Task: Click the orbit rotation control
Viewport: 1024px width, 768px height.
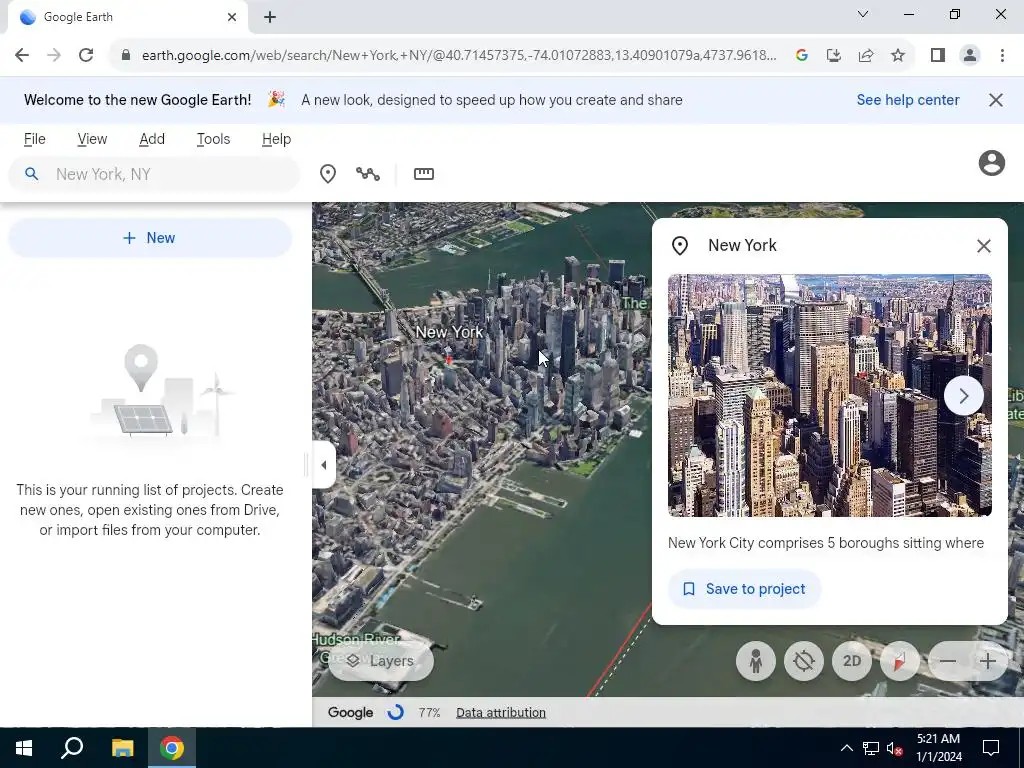Action: coord(804,661)
